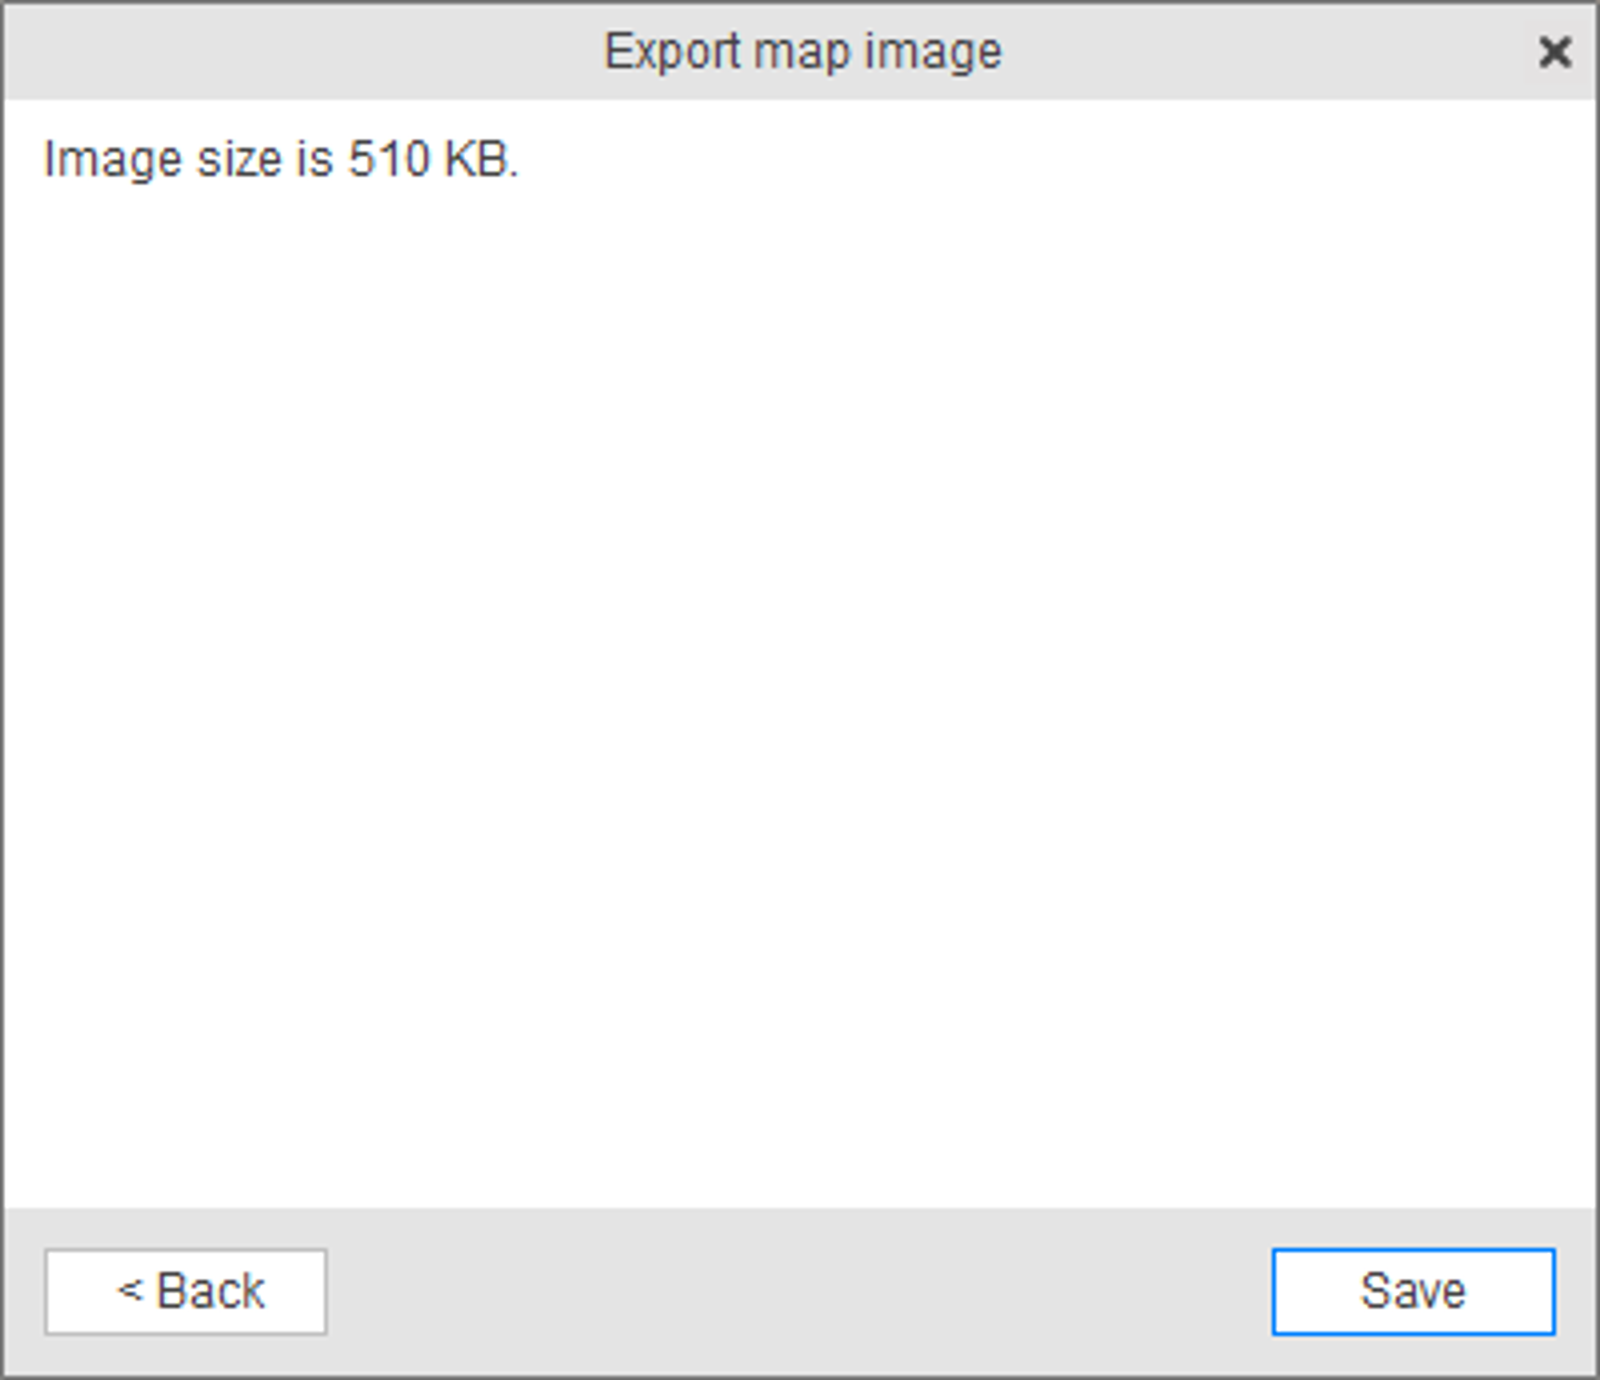The height and width of the screenshot is (1380, 1600).
Task: Step back one page in export wizard
Action: click(186, 1291)
